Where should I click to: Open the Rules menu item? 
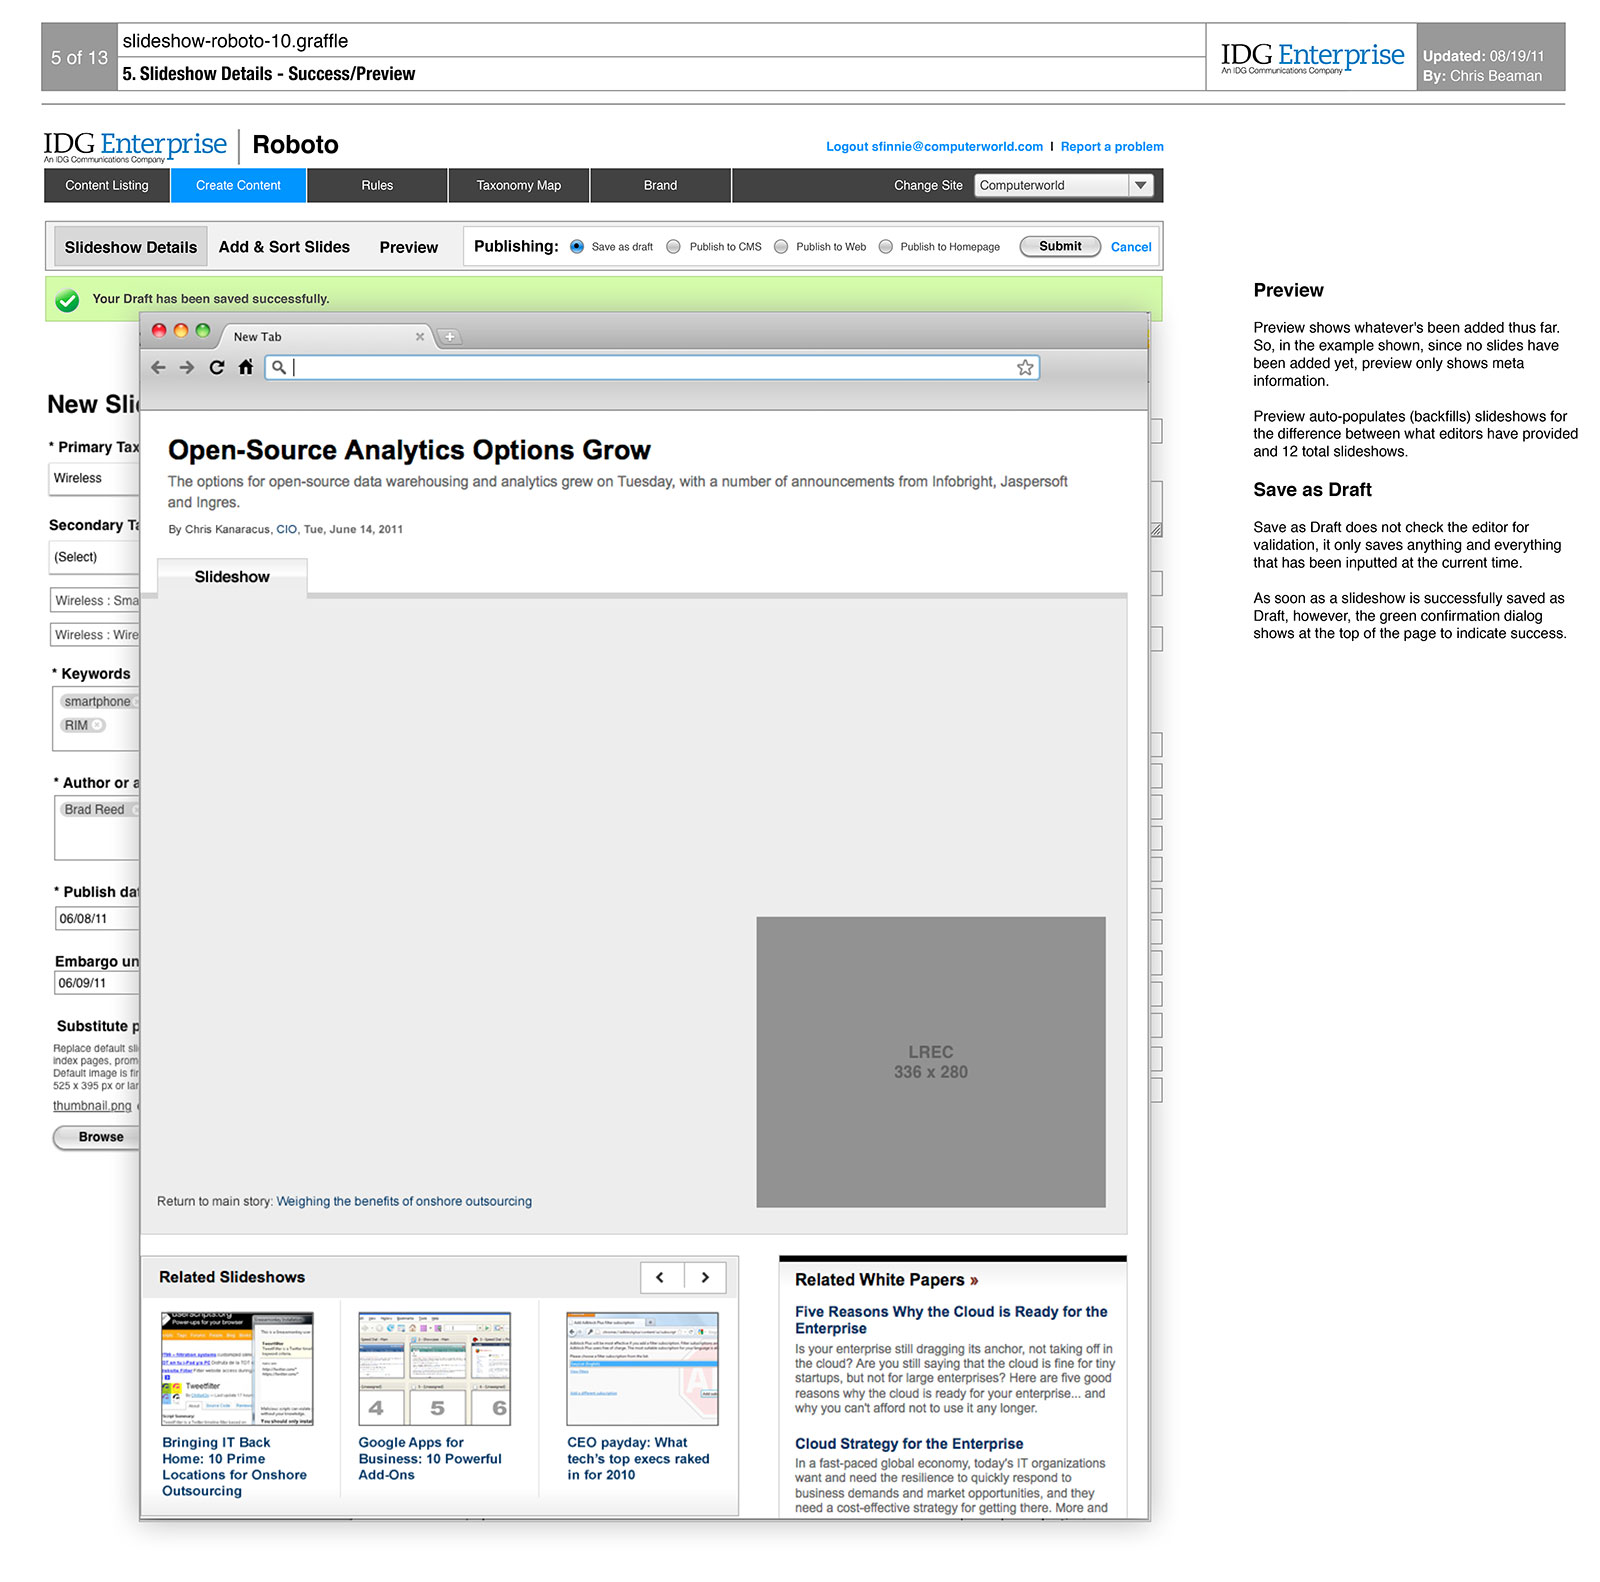377,186
